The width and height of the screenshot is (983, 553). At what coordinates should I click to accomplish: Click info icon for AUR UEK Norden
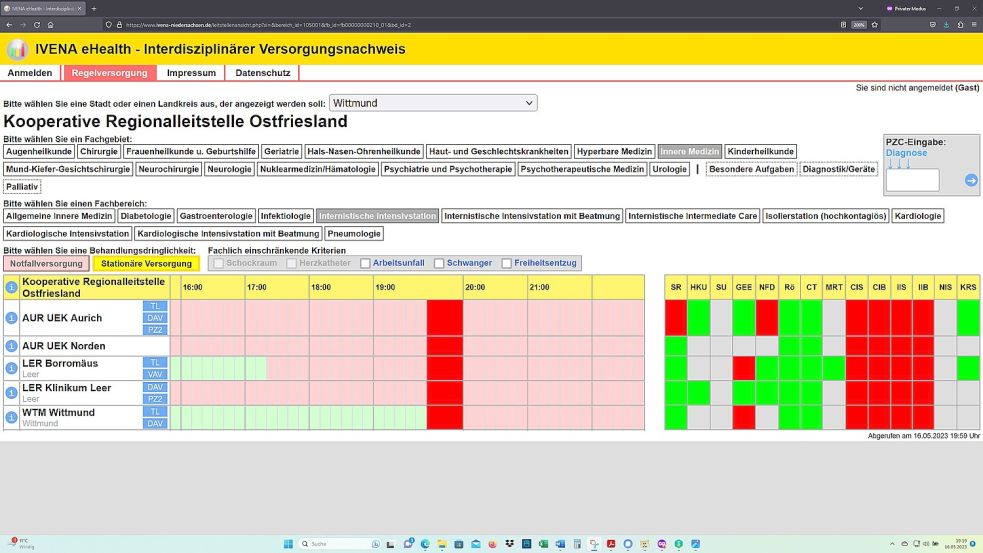point(11,346)
